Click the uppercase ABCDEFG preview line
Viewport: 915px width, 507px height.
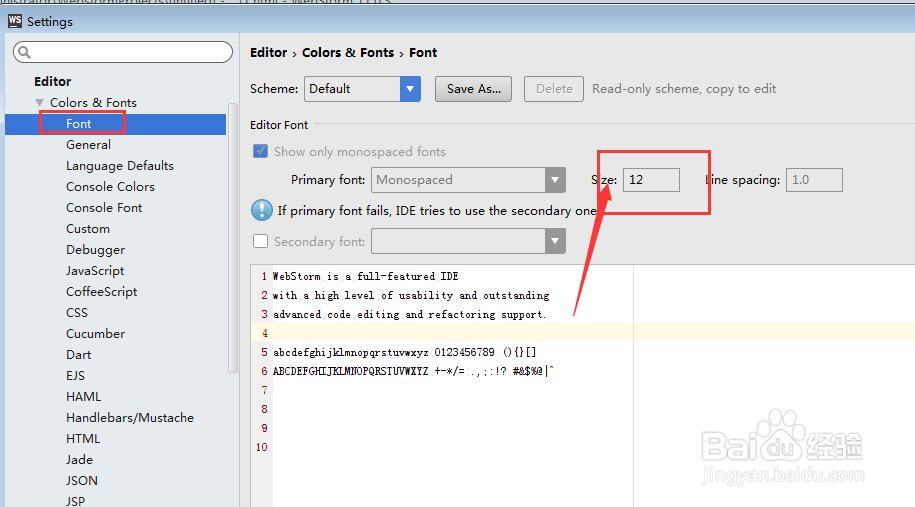click(x=413, y=371)
